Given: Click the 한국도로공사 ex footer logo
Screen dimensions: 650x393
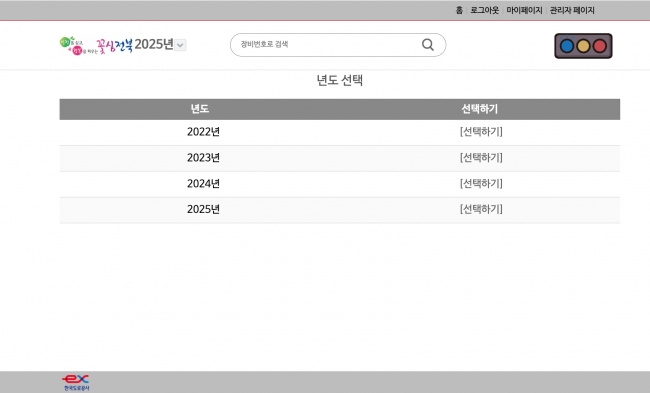Looking at the screenshot, I should tap(76, 382).
